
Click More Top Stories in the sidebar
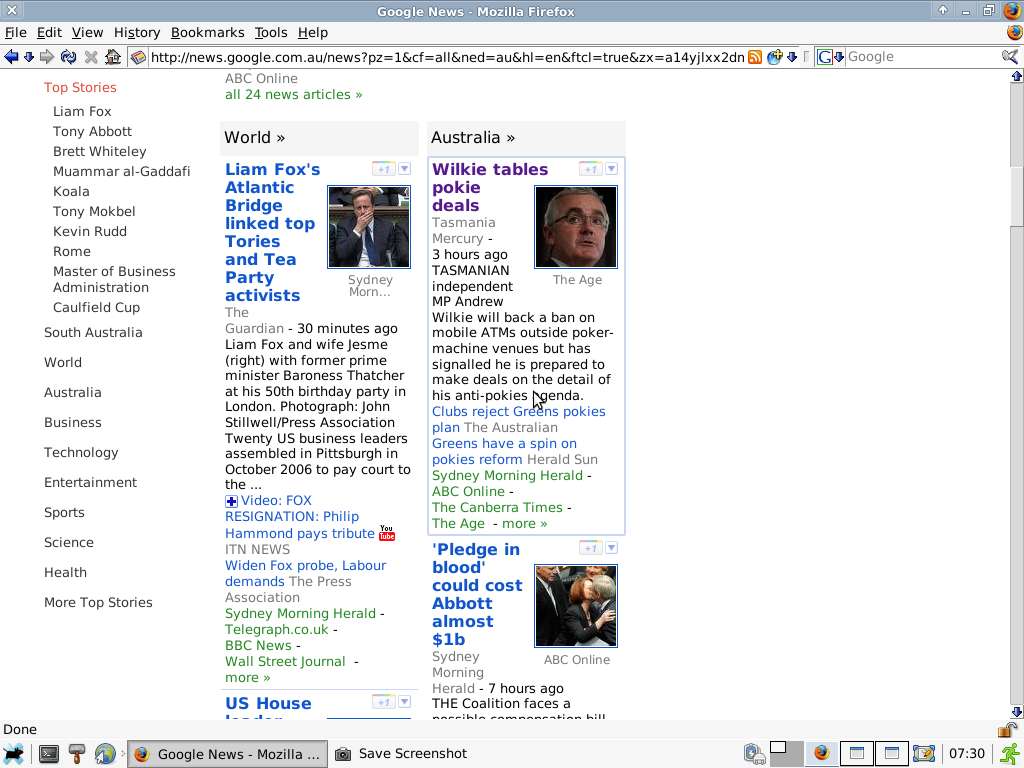pos(98,603)
